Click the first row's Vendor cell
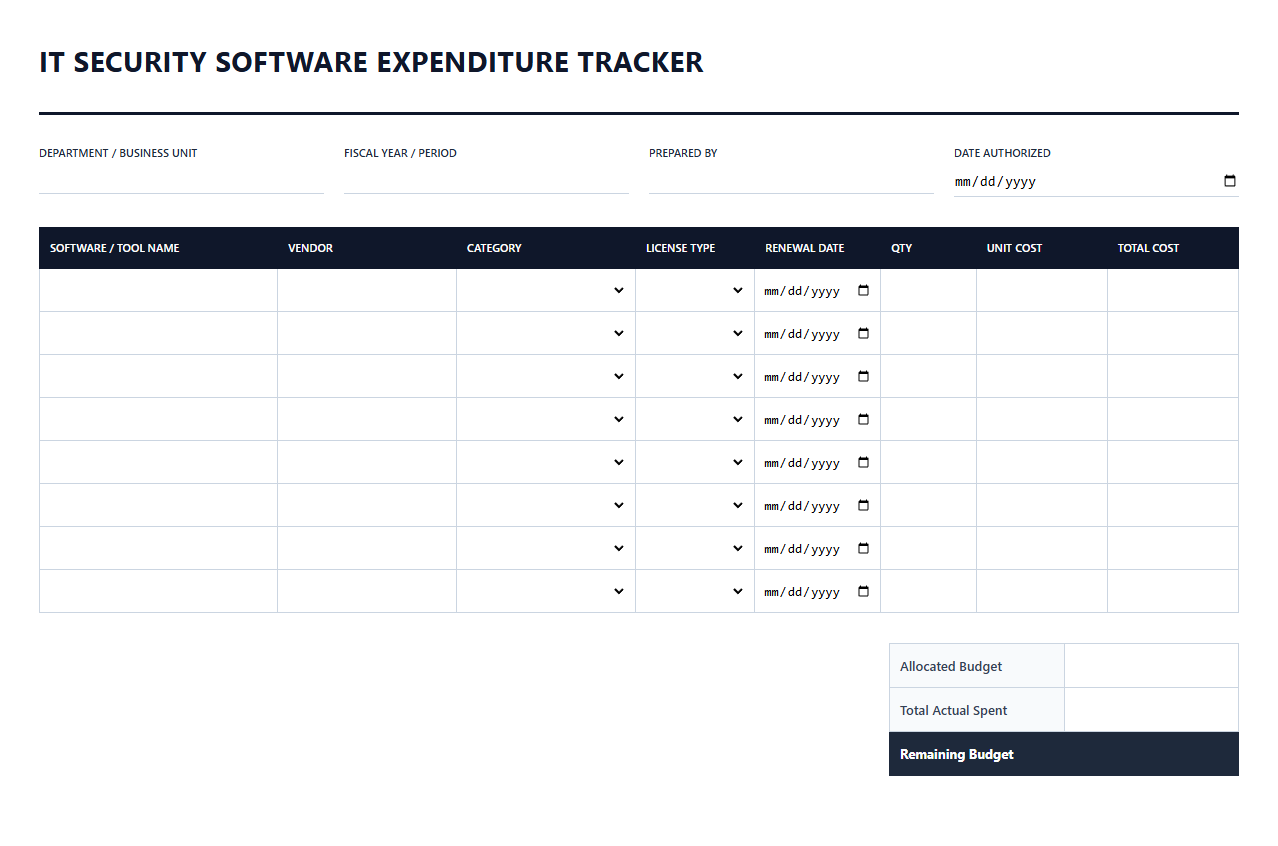Screen dimensions: 1278x846 (x=367, y=290)
